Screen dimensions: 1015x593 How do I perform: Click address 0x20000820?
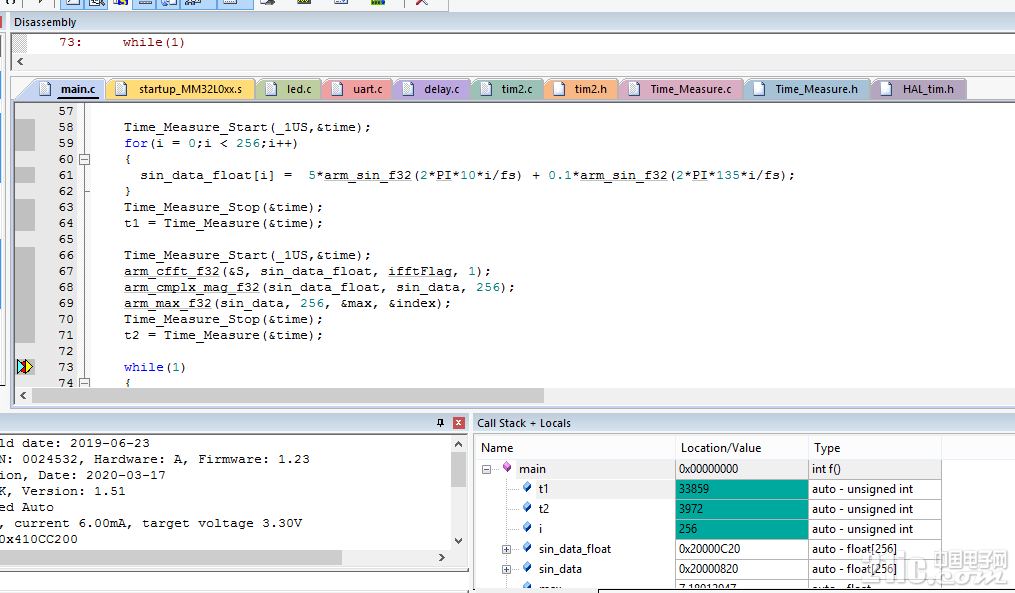tap(709, 569)
